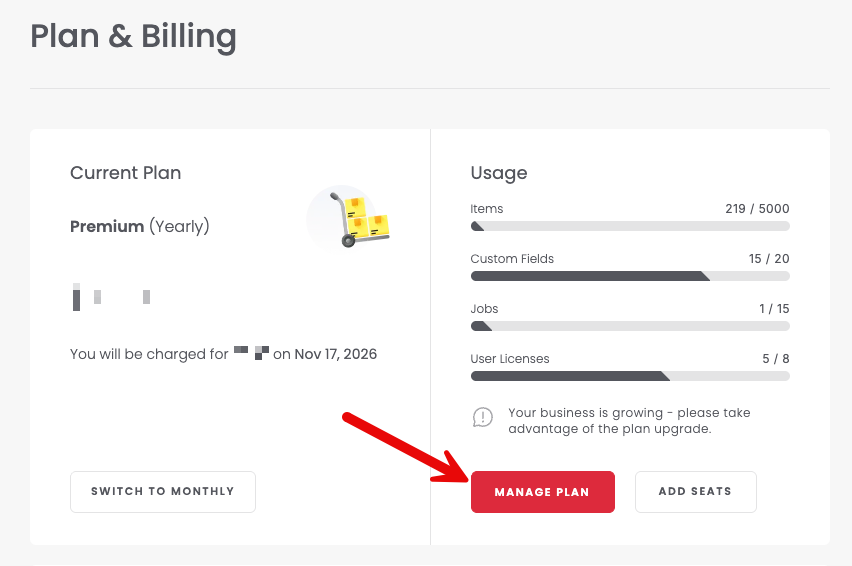Click the Jobs usage progress bar
Screen dimensions: 852x566
click(x=630, y=326)
